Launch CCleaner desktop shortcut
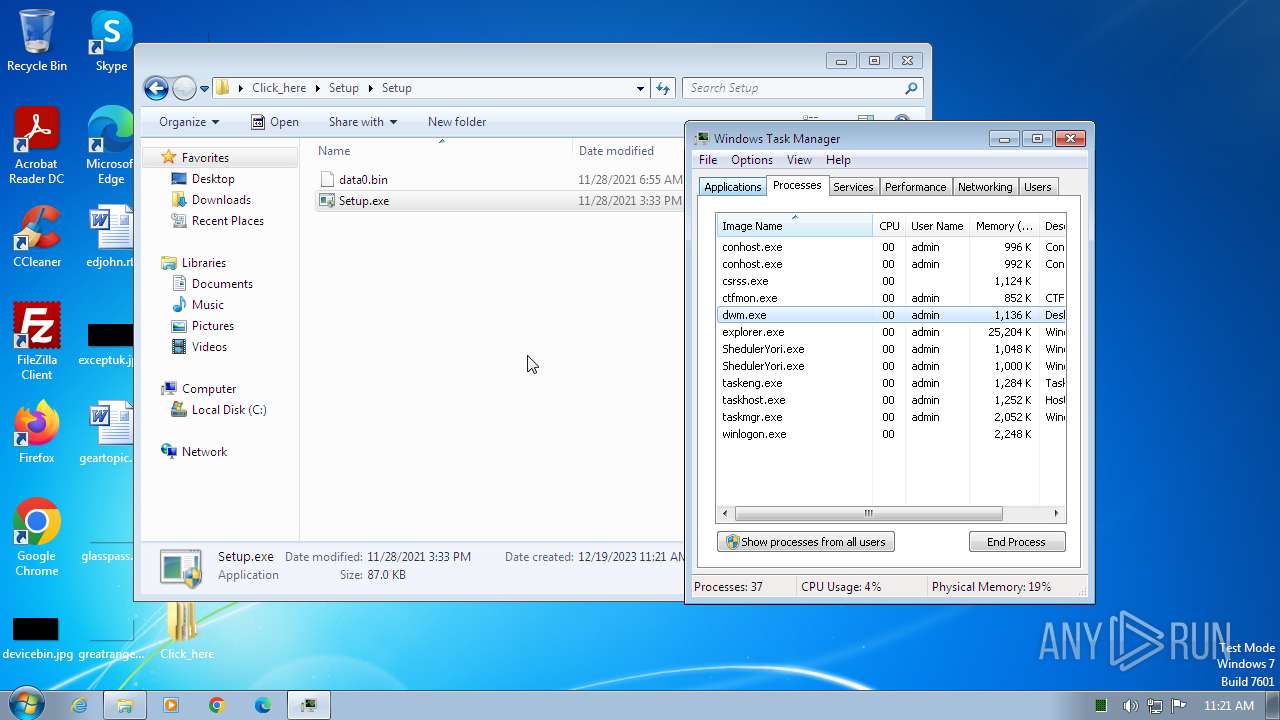 37,236
